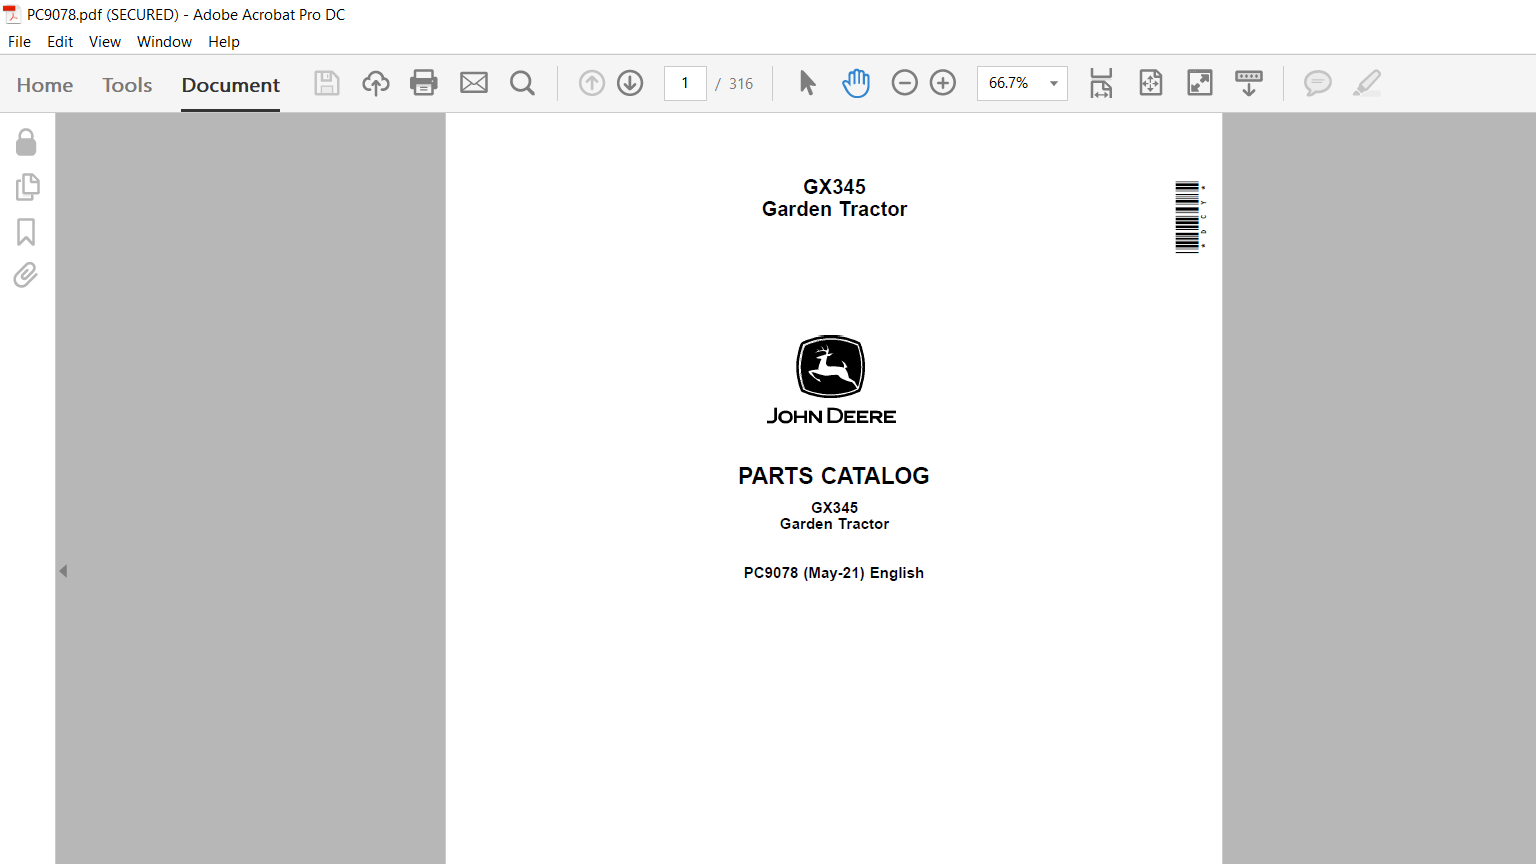Go to next page arrow
The image size is (1536, 864).
point(630,83)
